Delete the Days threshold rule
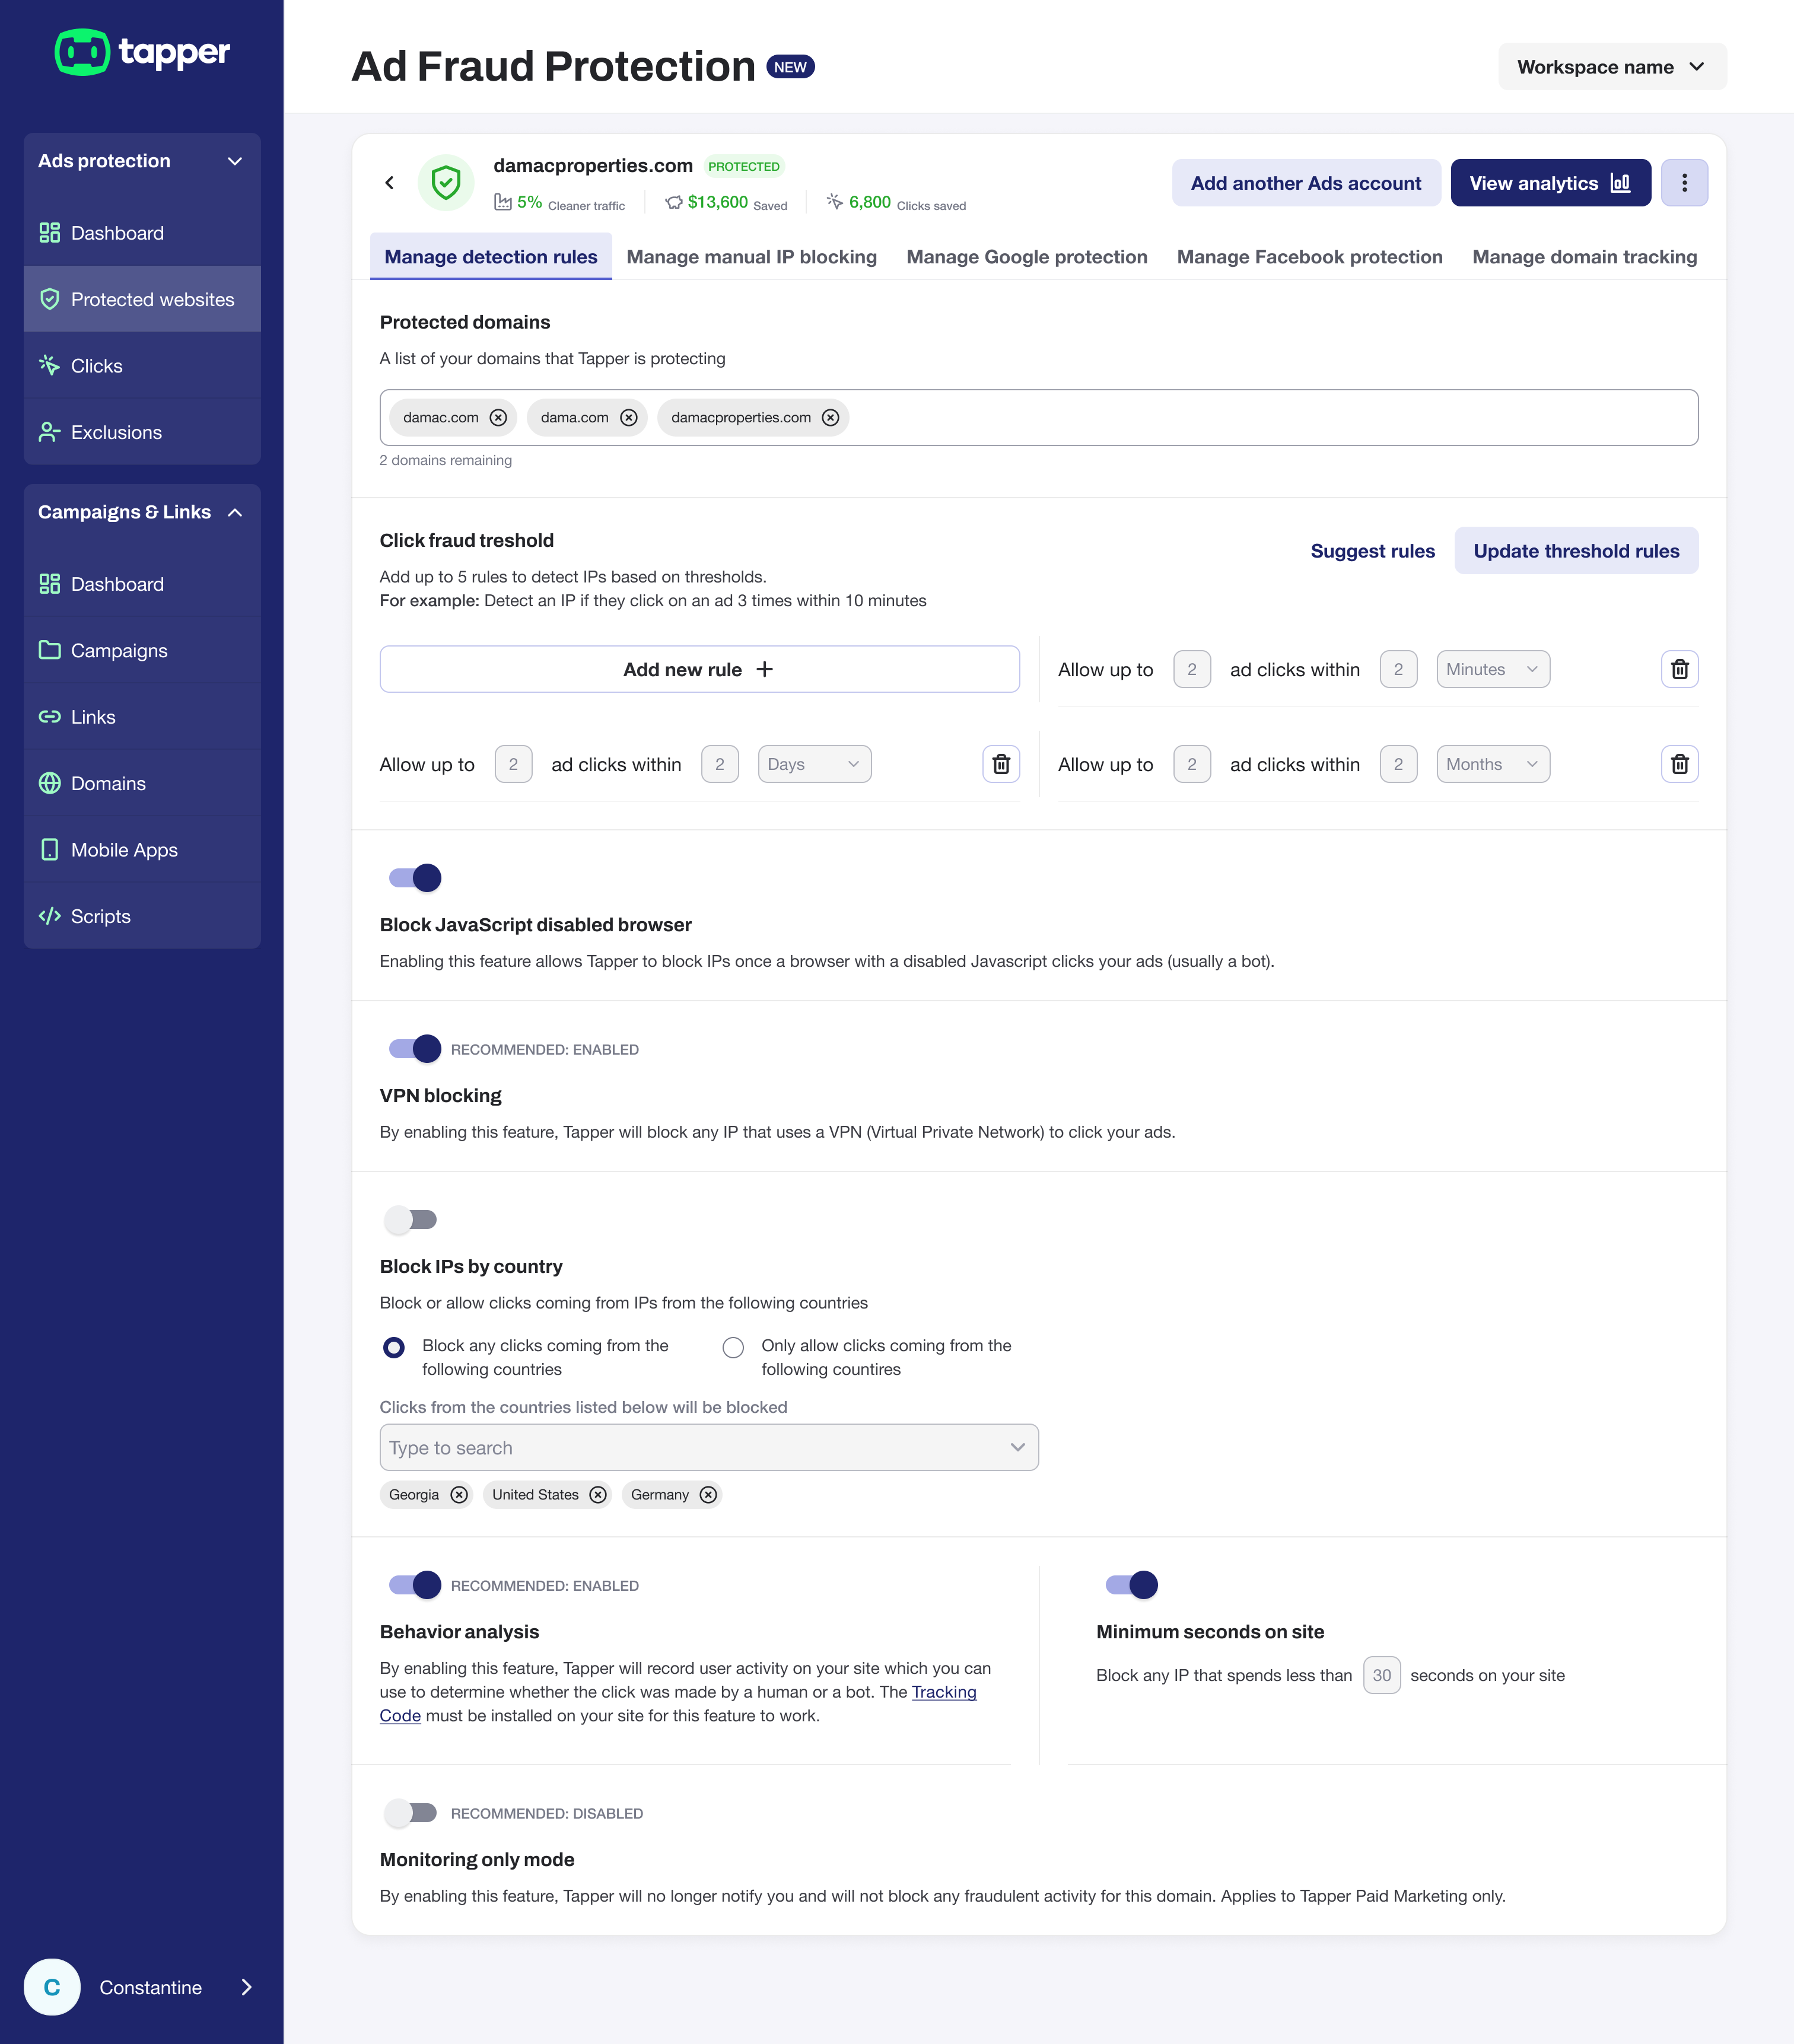 coord(1000,764)
